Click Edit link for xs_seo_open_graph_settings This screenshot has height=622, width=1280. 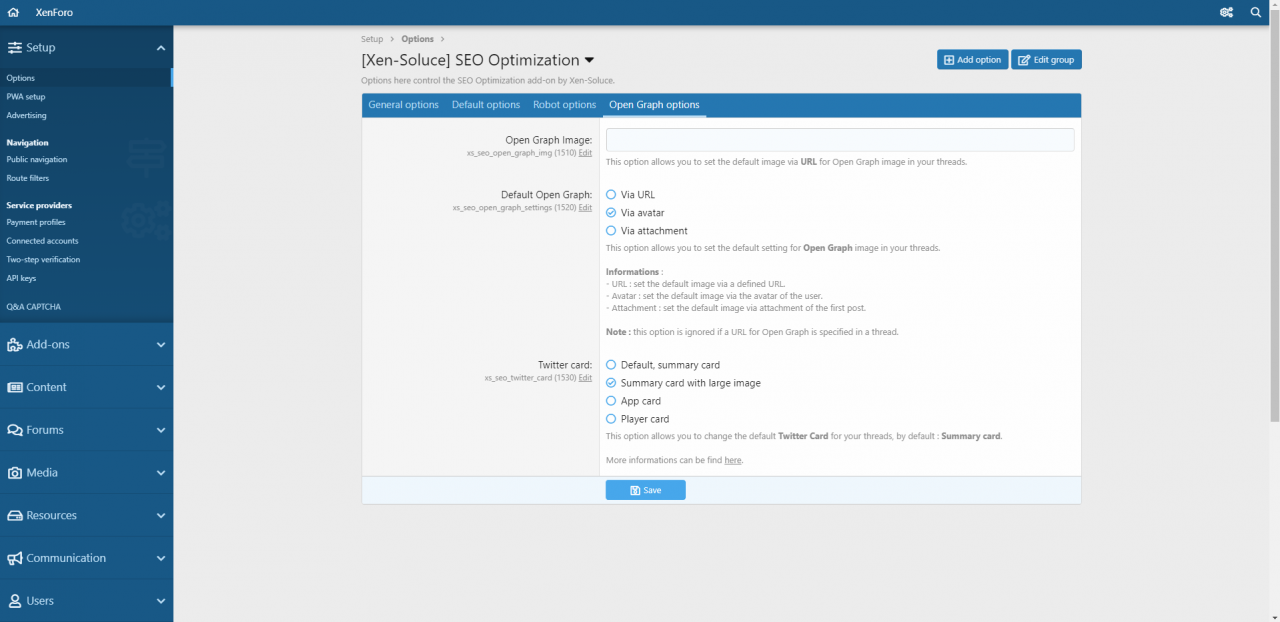tap(585, 207)
